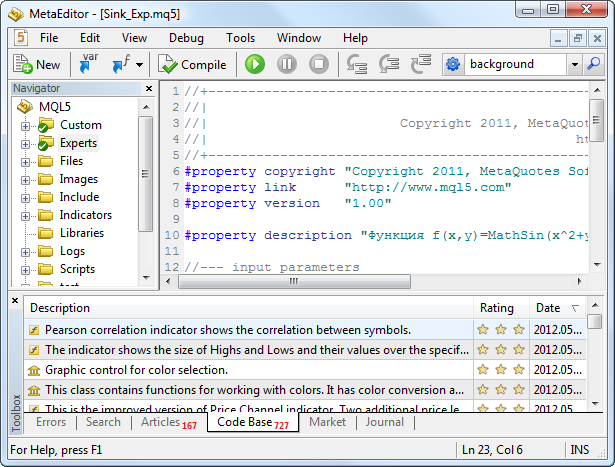Expand the Files folder
Screen dimensions: 615x467
25,162
